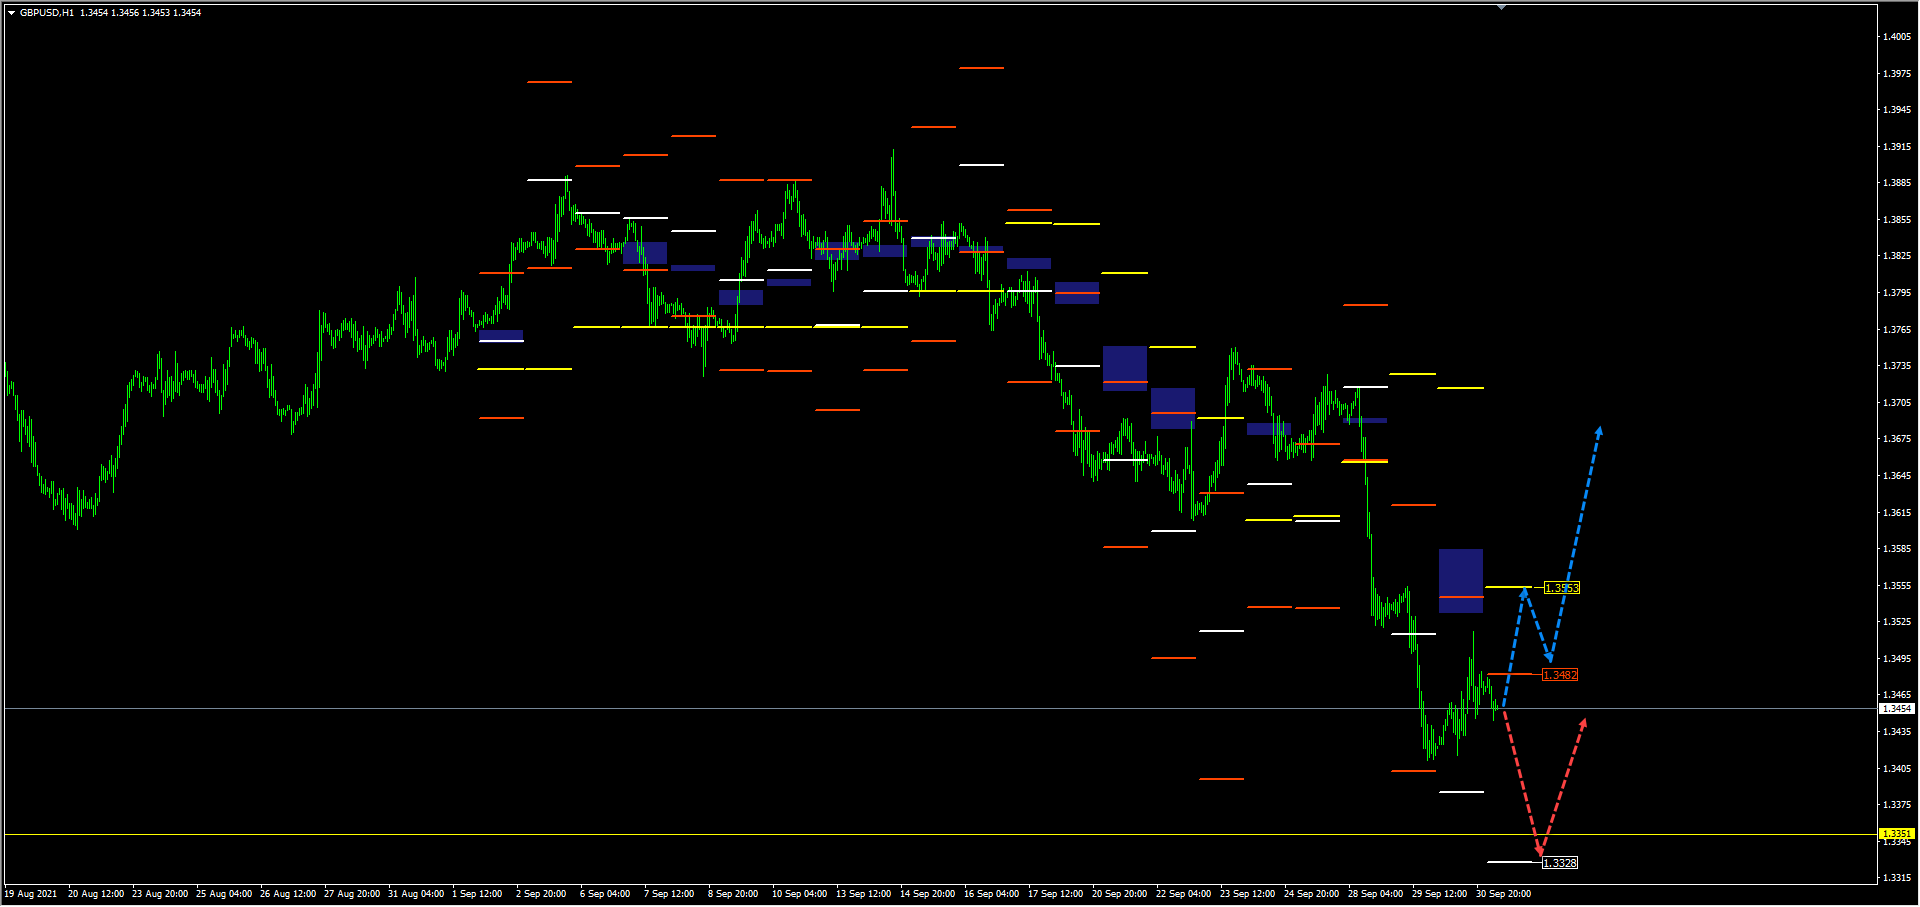Image resolution: width=1920 pixels, height=907 pixels.
Task: Click the yellow 1.3351 level tag on axis
Action: pyautogui.click(x=1897, y=833)
